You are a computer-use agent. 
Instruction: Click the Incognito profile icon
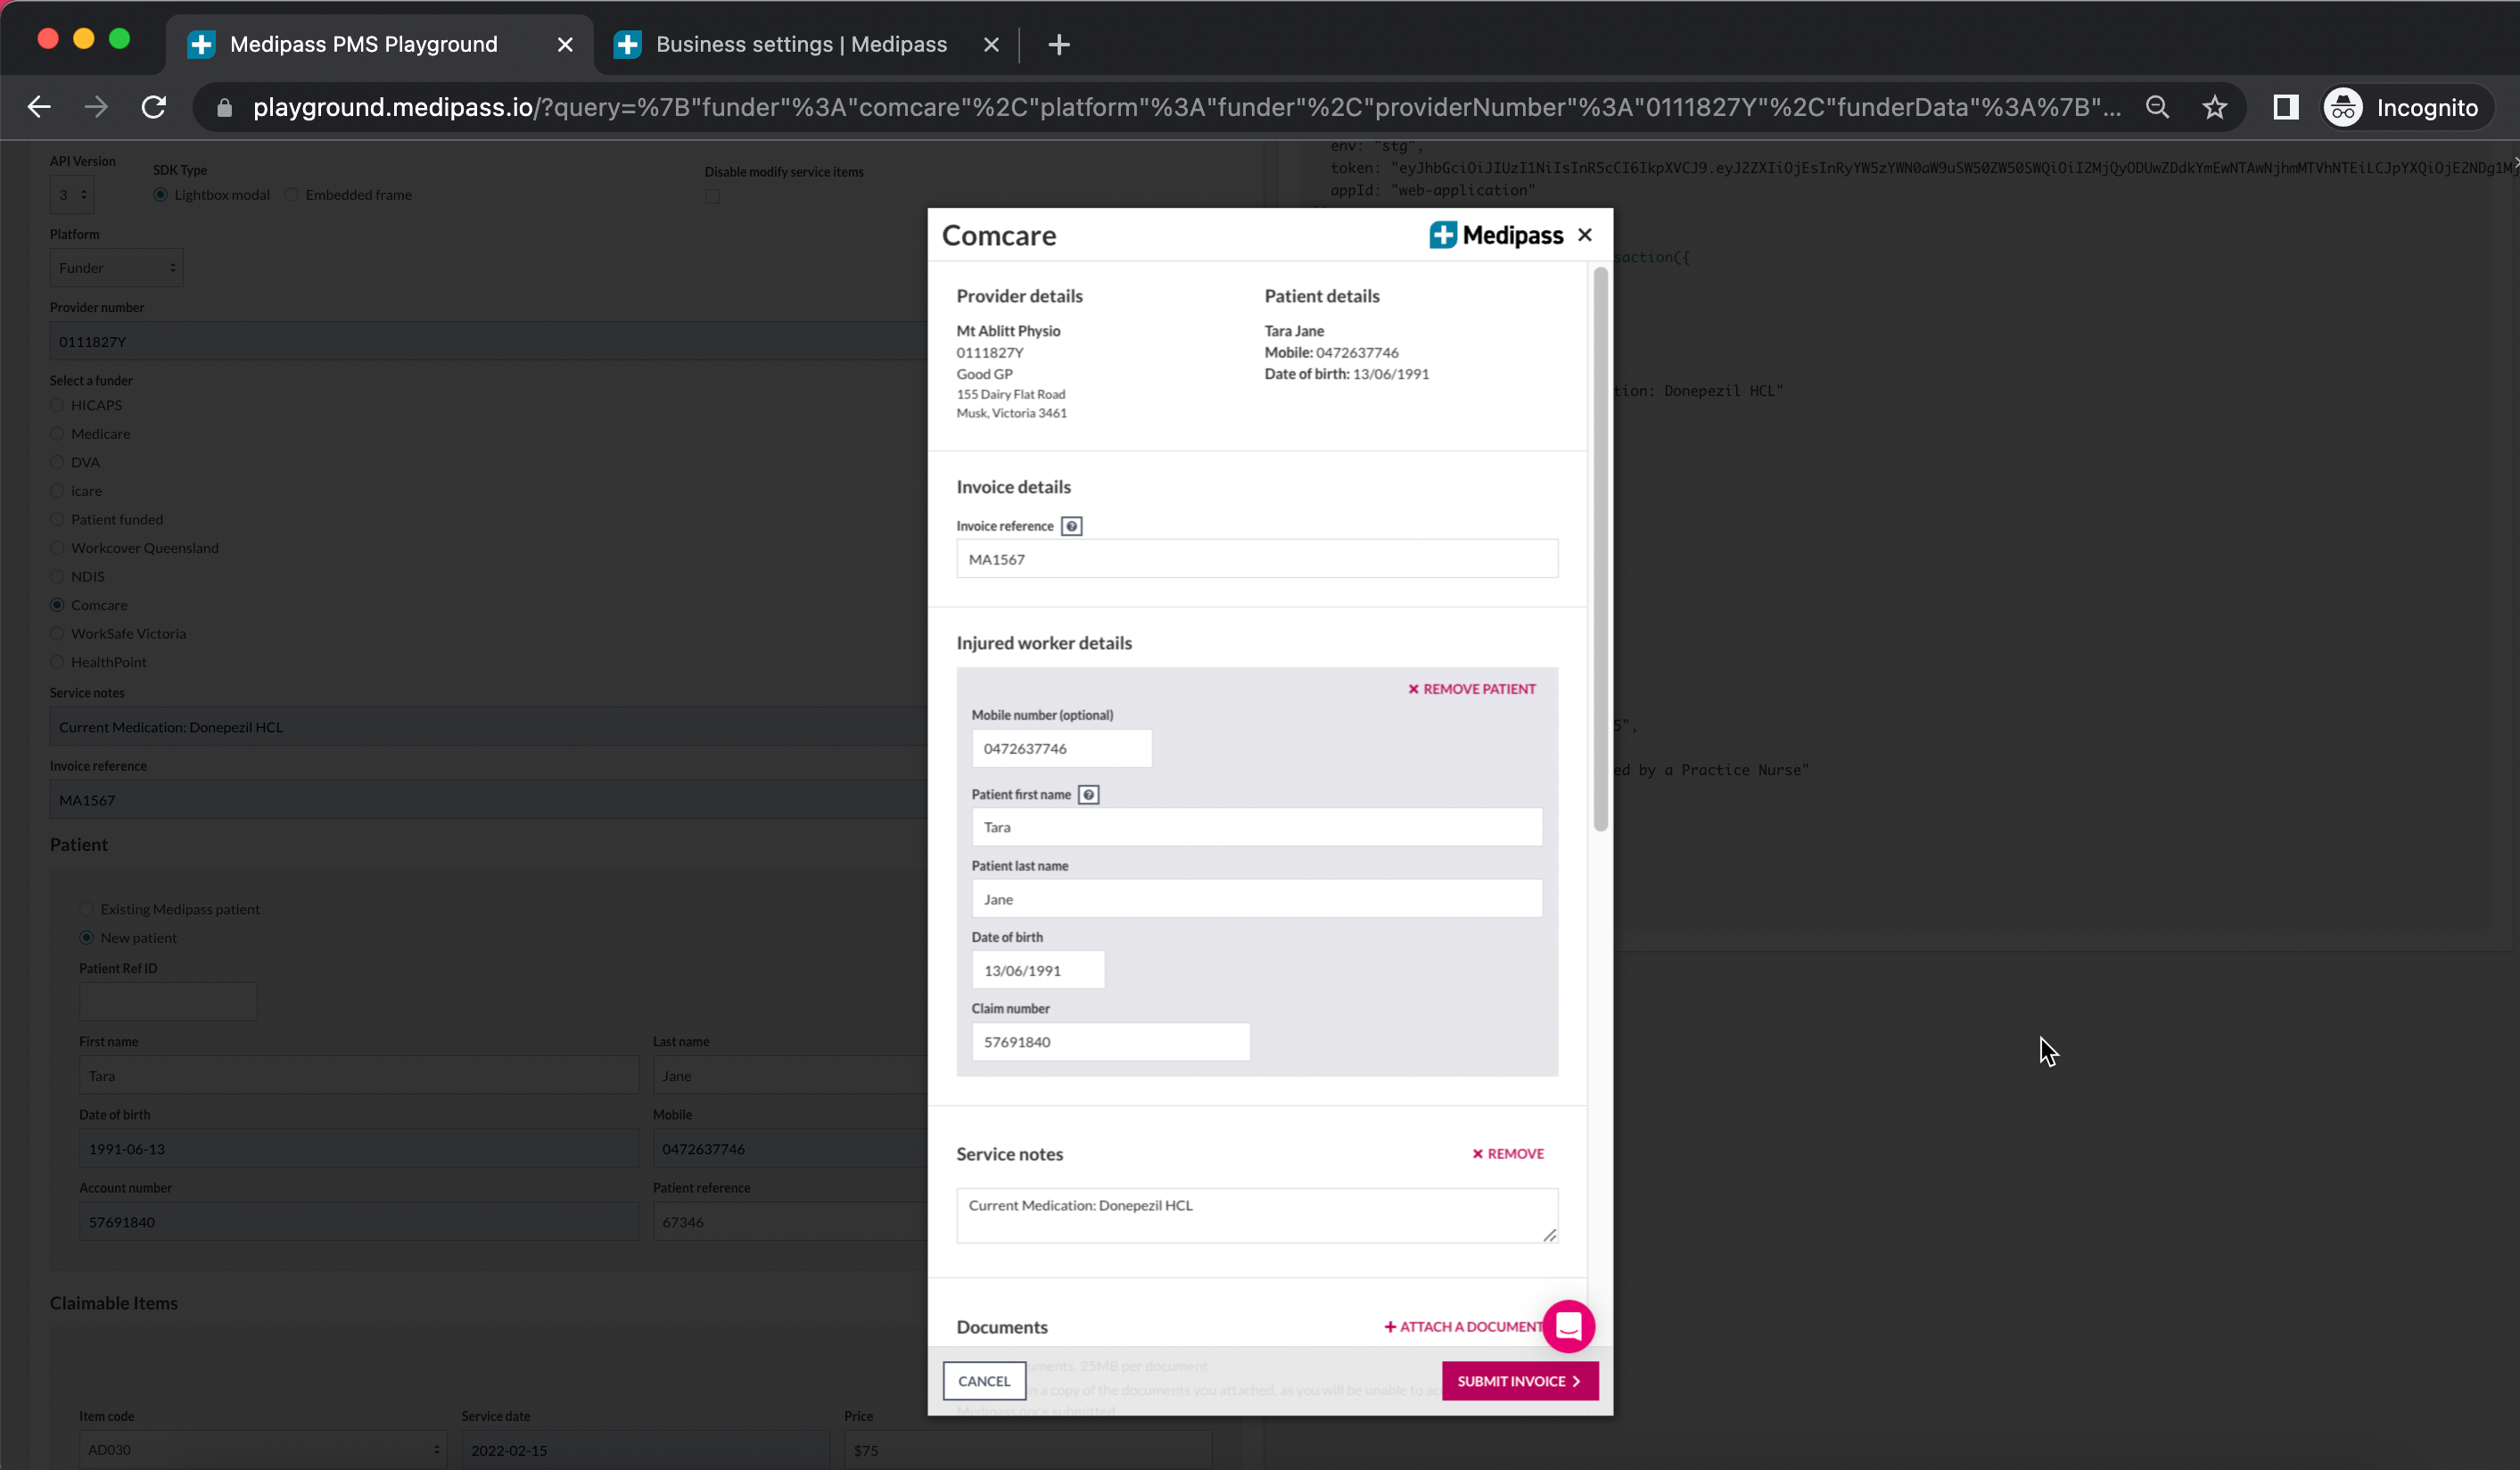coord(2343,107)
